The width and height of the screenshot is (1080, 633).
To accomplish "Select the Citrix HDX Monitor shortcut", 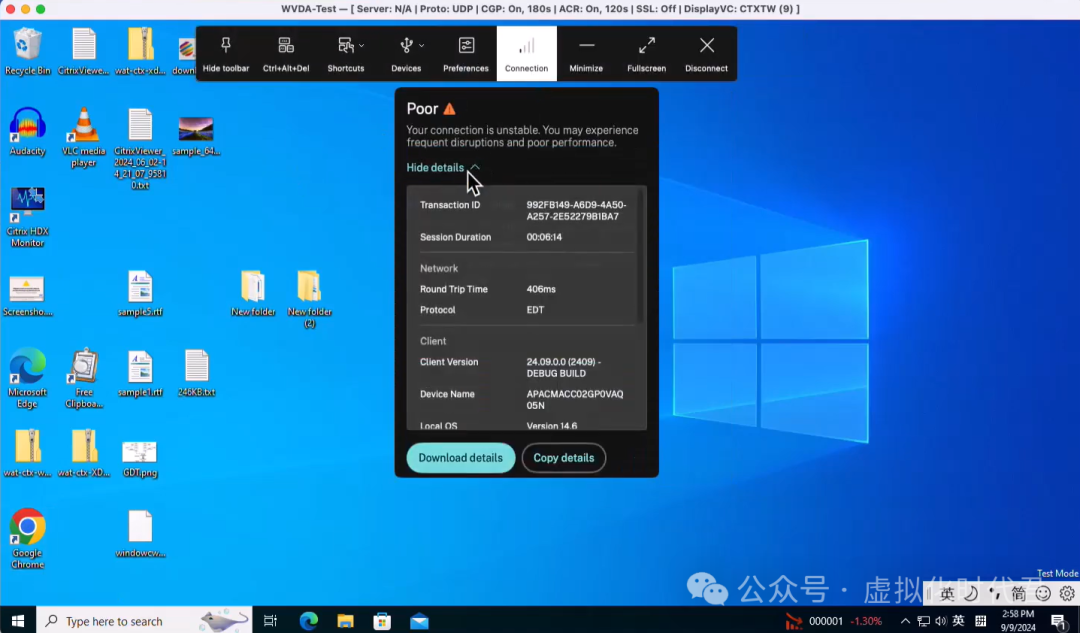I will (28, 218).
